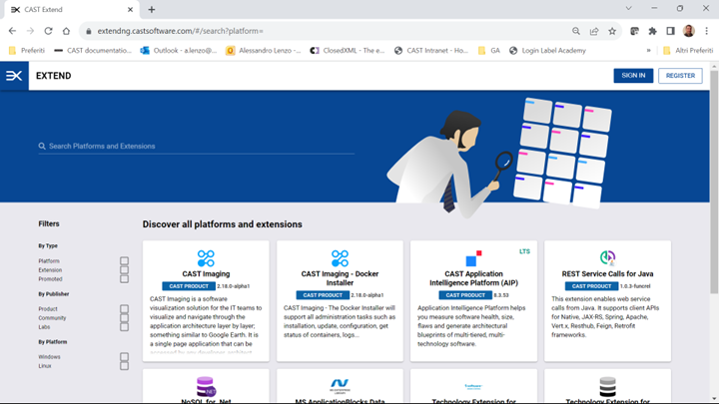This screenshot has height=404, width=719.
Task: Open the browser extensions puzzle icon
Action: tap(653, 31)
